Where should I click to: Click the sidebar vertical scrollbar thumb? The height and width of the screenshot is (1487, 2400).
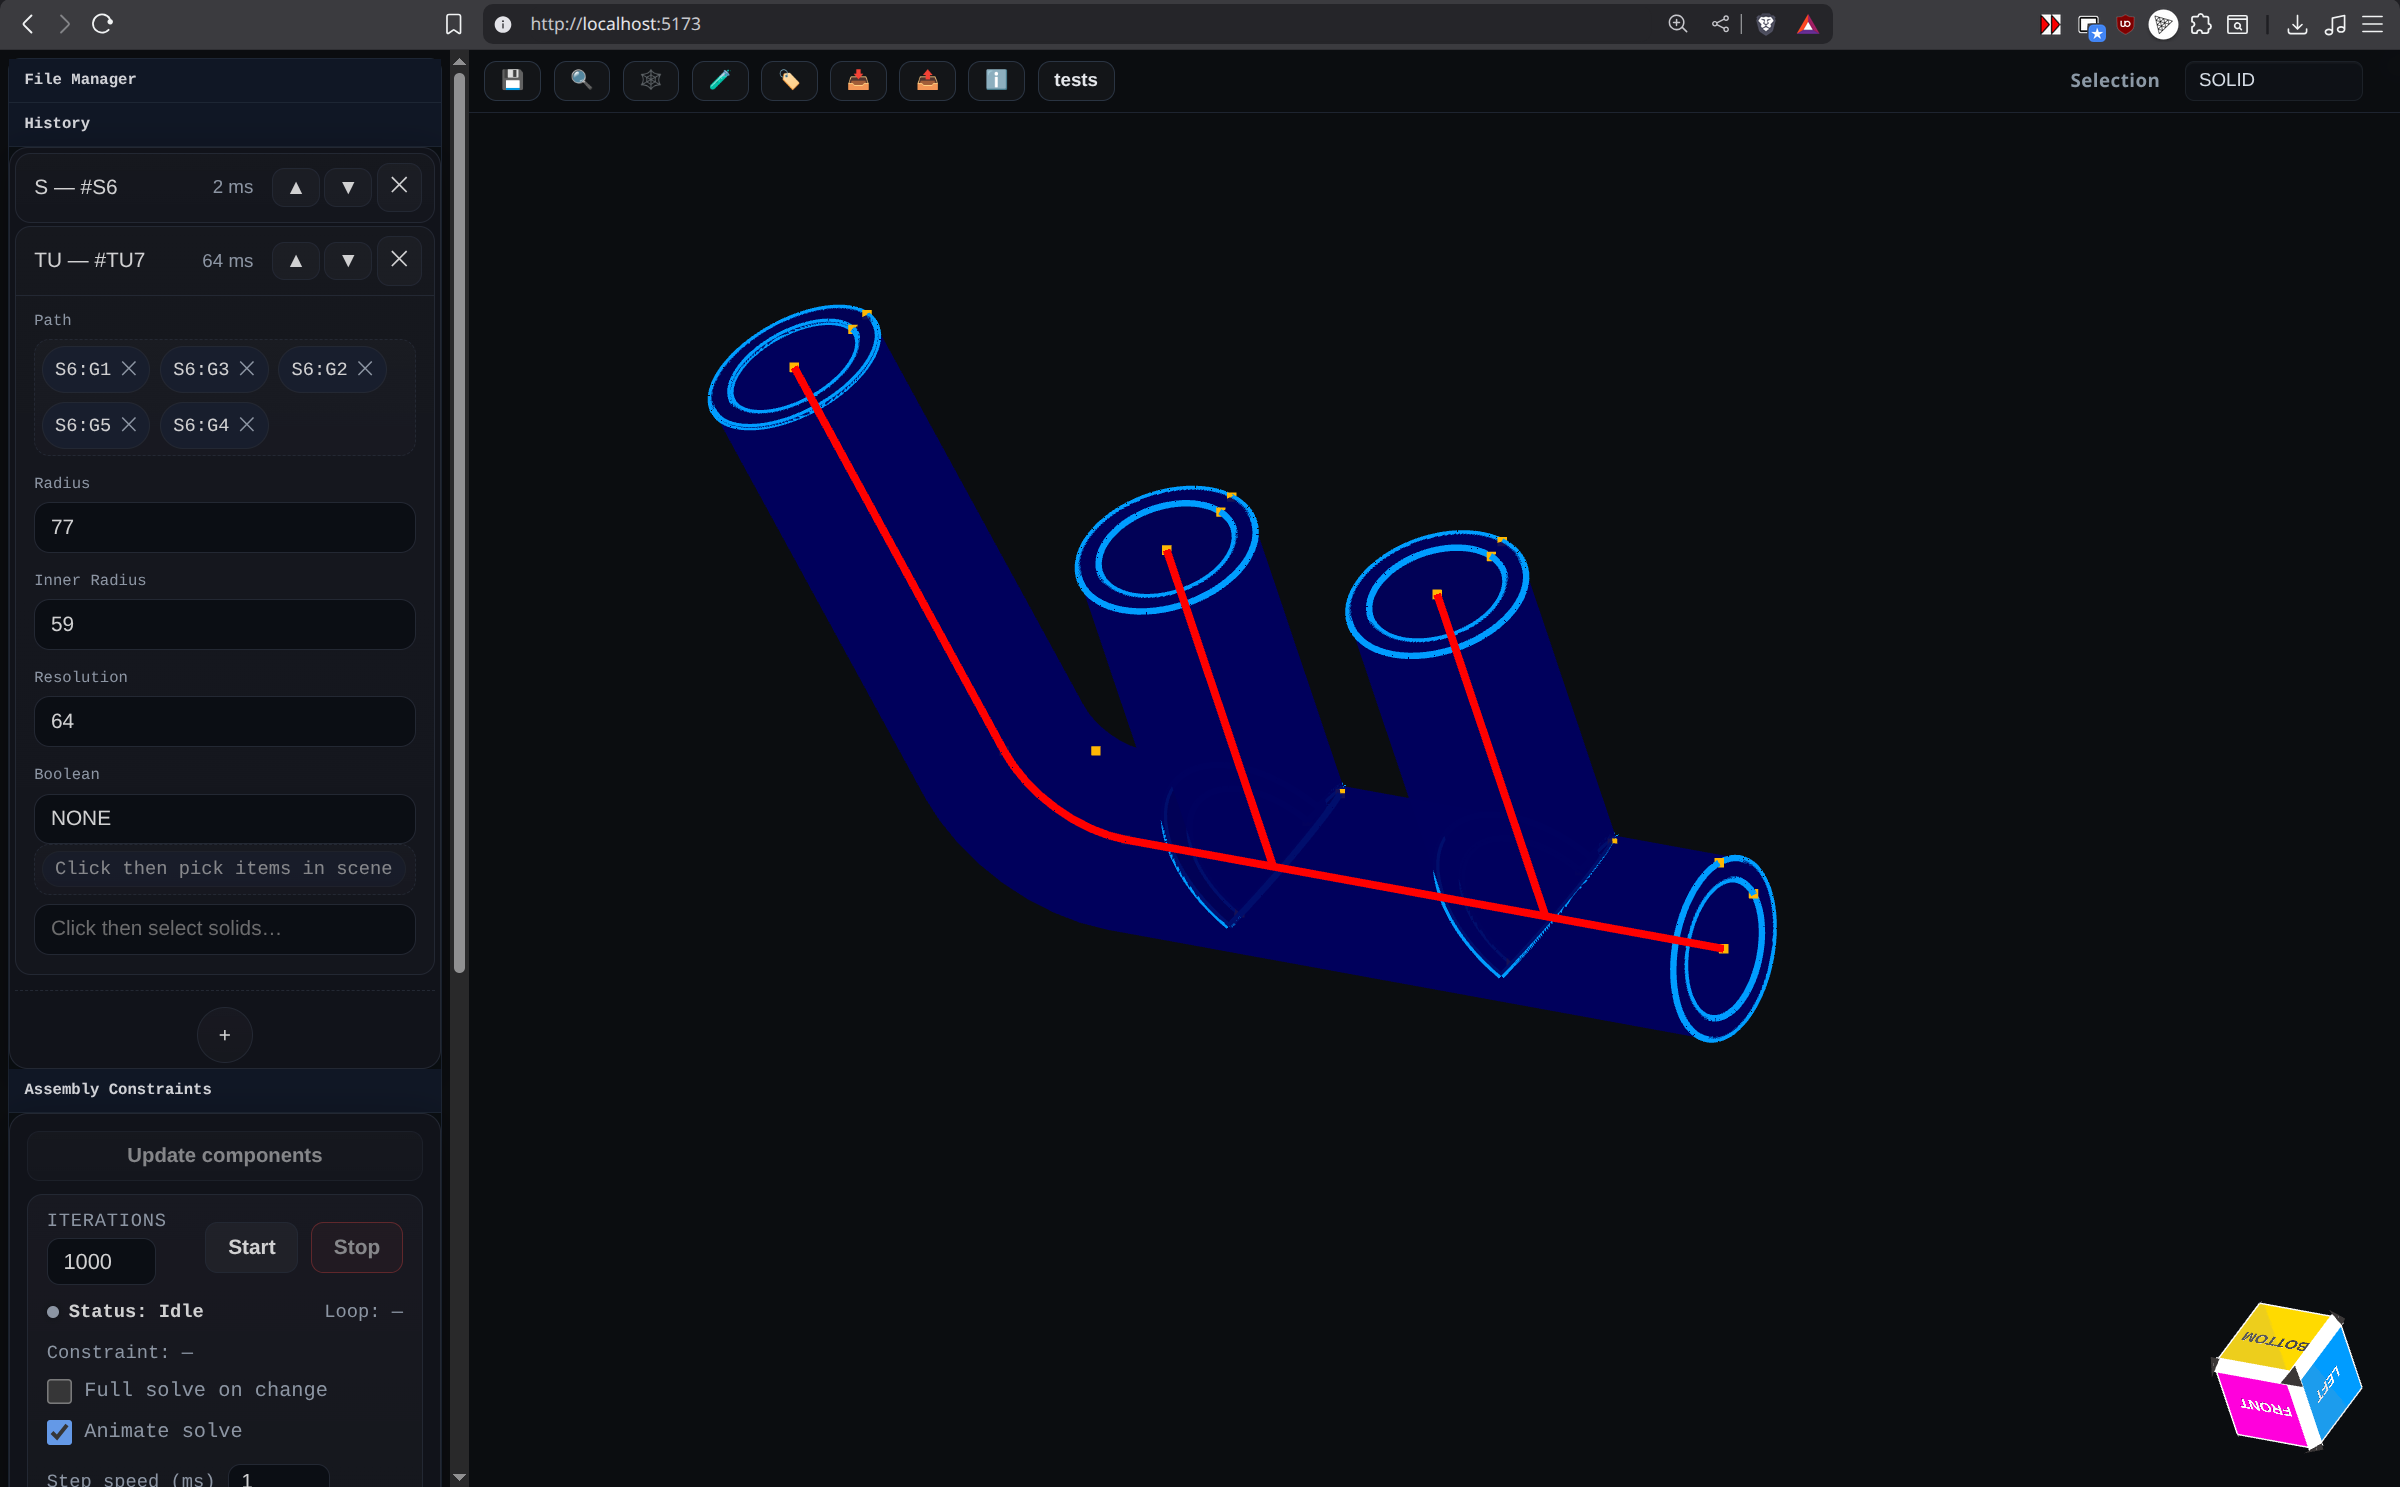pyautogui.click(x=459, y=520)
